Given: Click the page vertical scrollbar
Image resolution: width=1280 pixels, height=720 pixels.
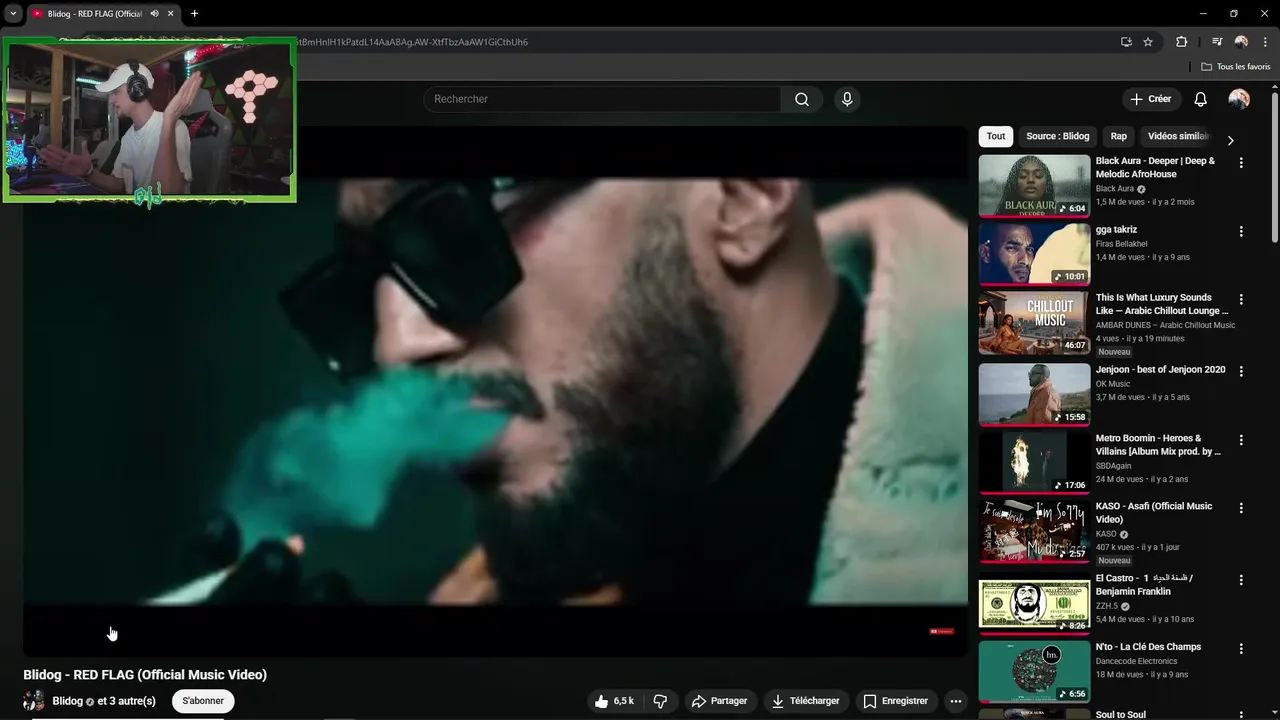Looking at the screenshot, I should (x=1275, y=166).
